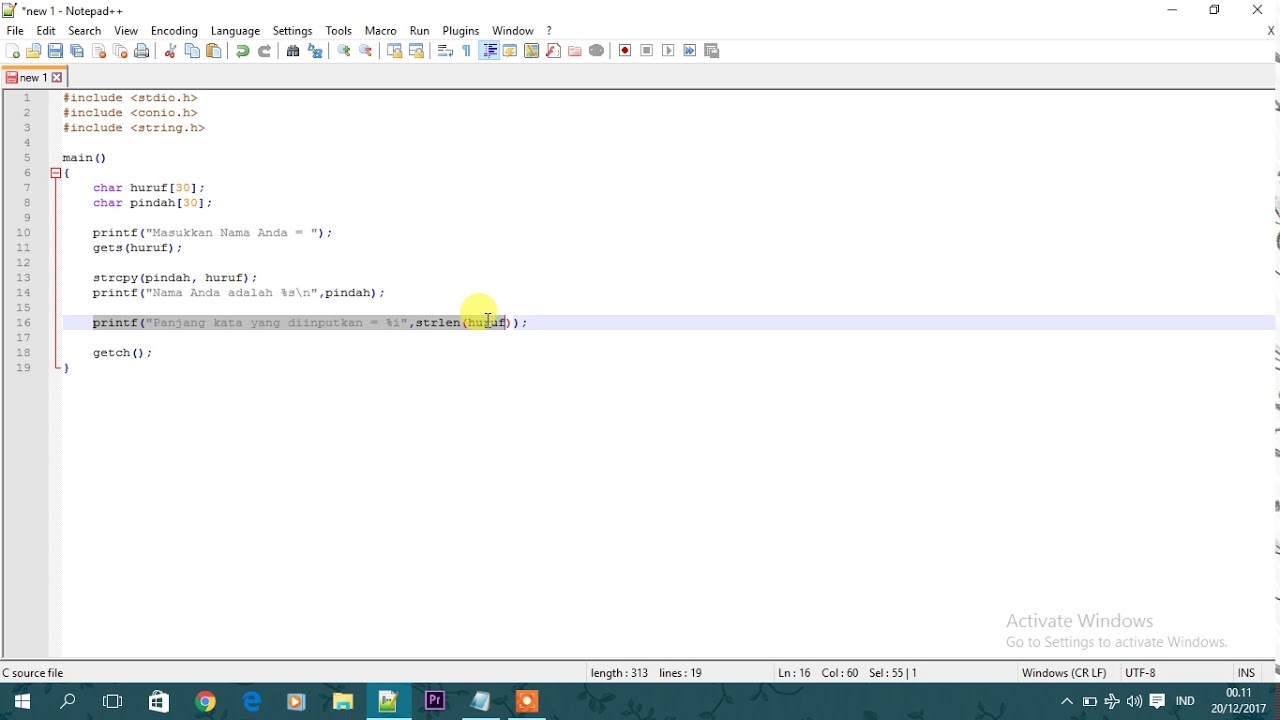This screenshot has height=720, width=1280.
Task: Click "Ln : 16" in the status bar
Action: 794,673
